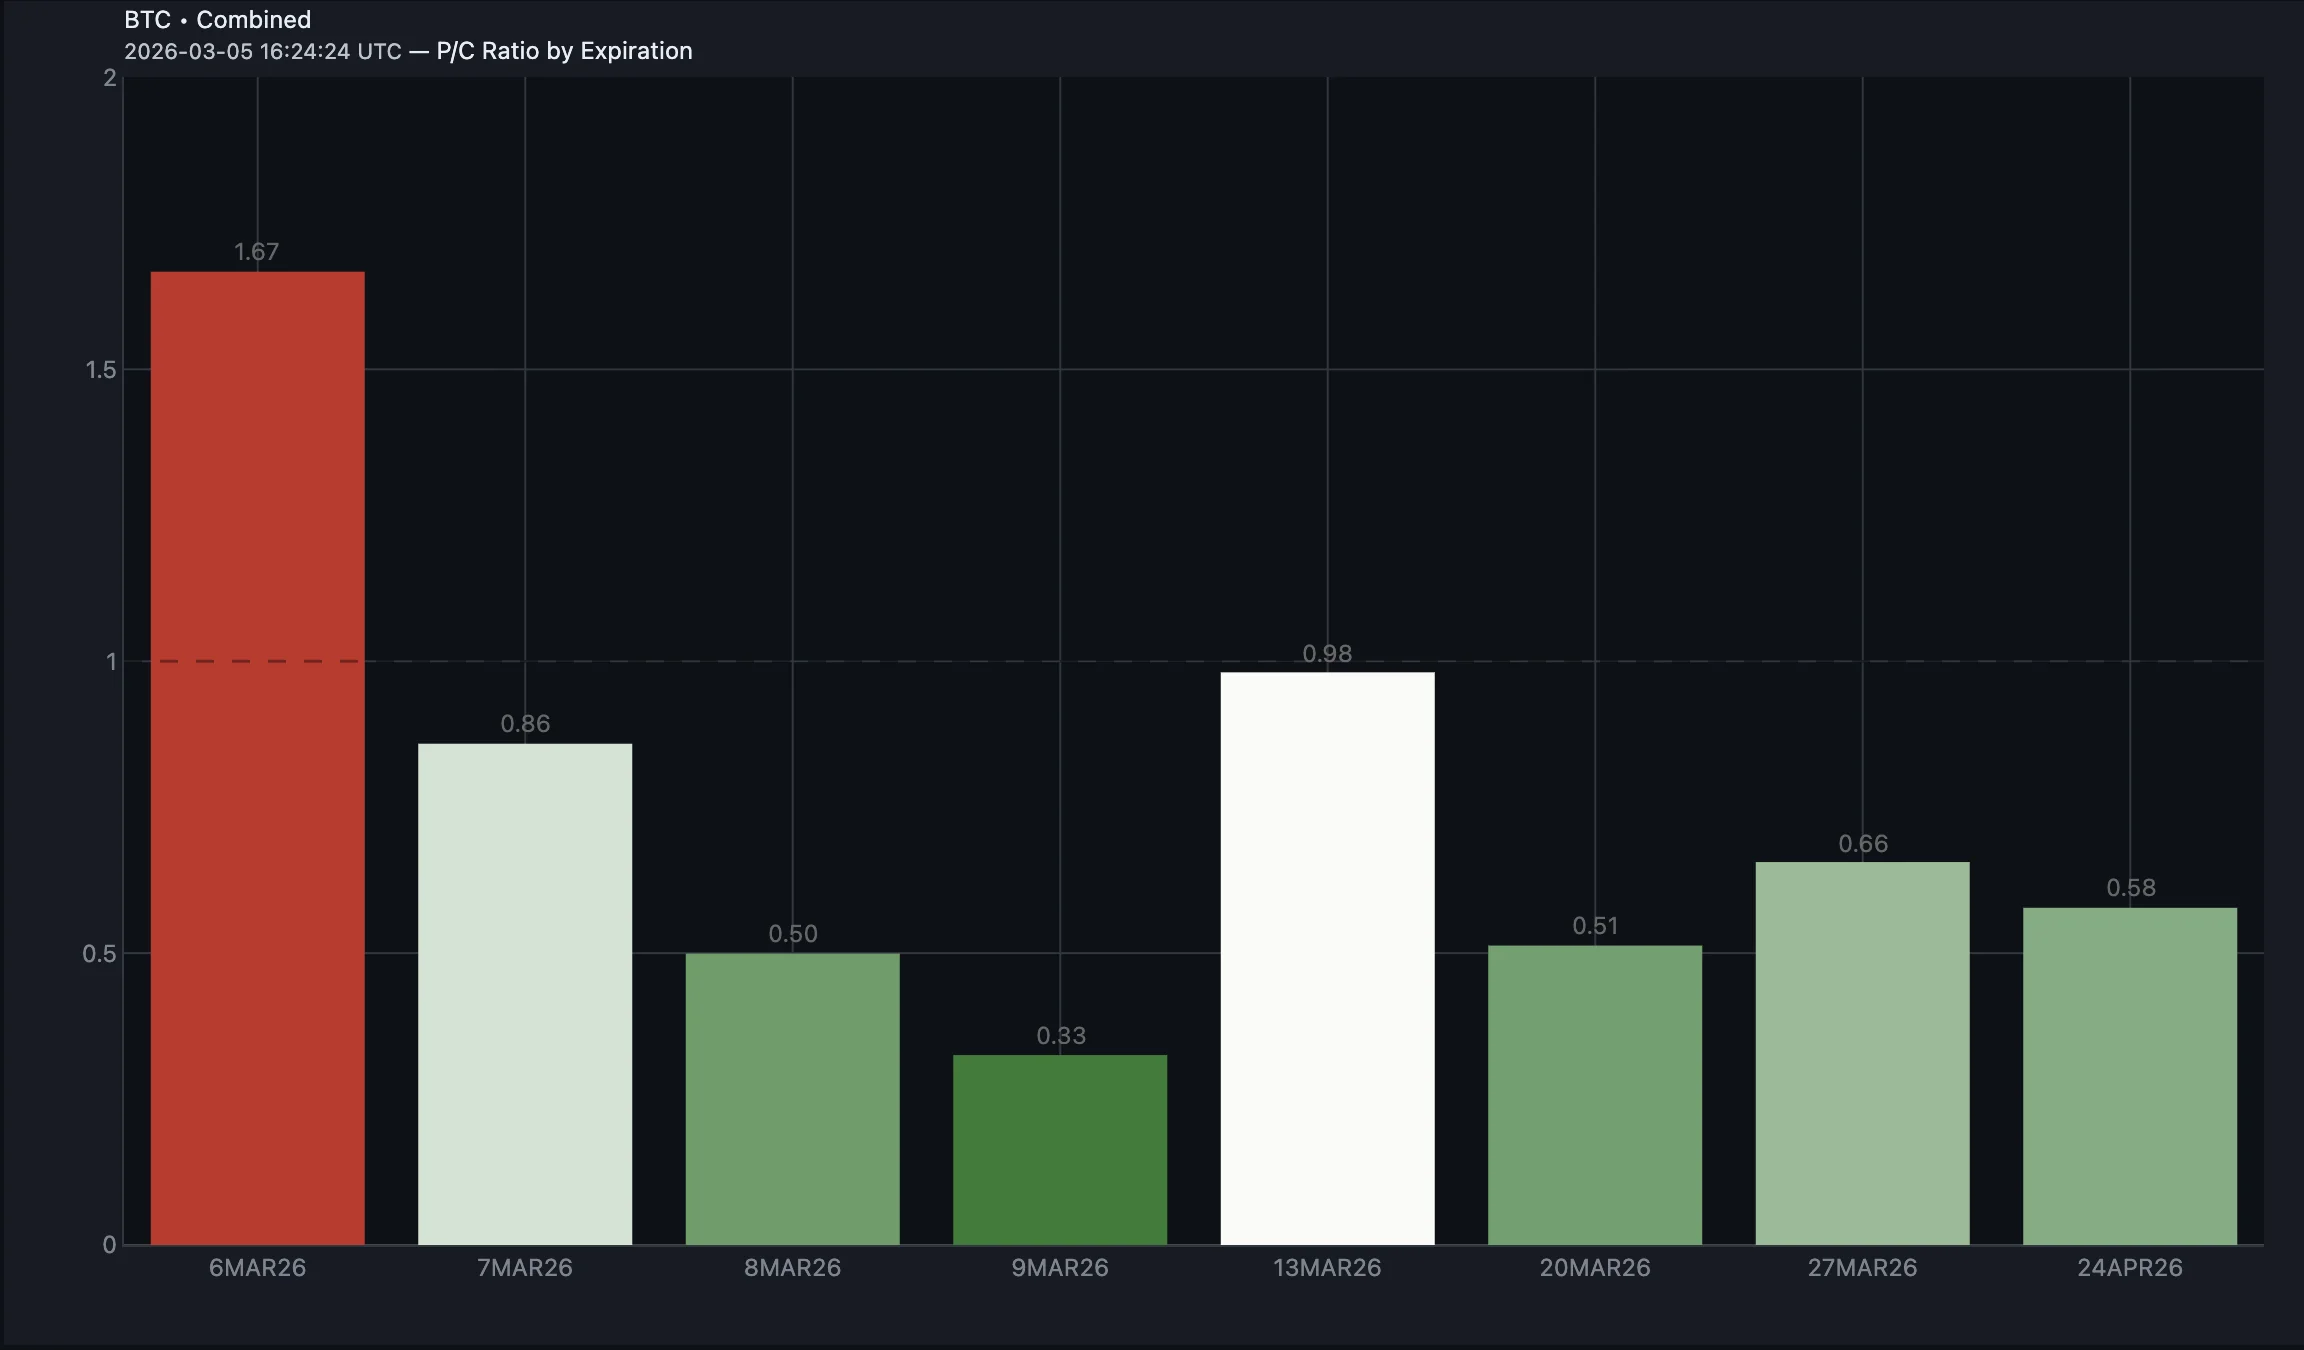Click the 0.66 value label
The width and height of the screenshot is (2304, 1350).
(1863, 844)
